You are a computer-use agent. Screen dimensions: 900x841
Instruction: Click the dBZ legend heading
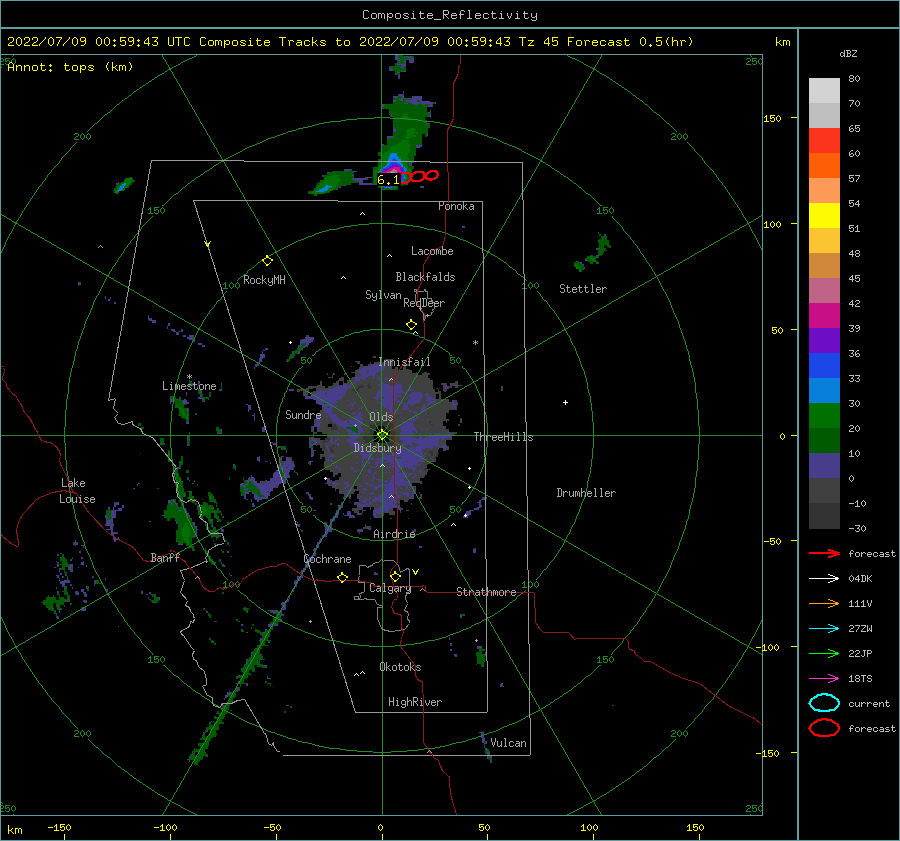pyautogui.click(x=848, y=53)
